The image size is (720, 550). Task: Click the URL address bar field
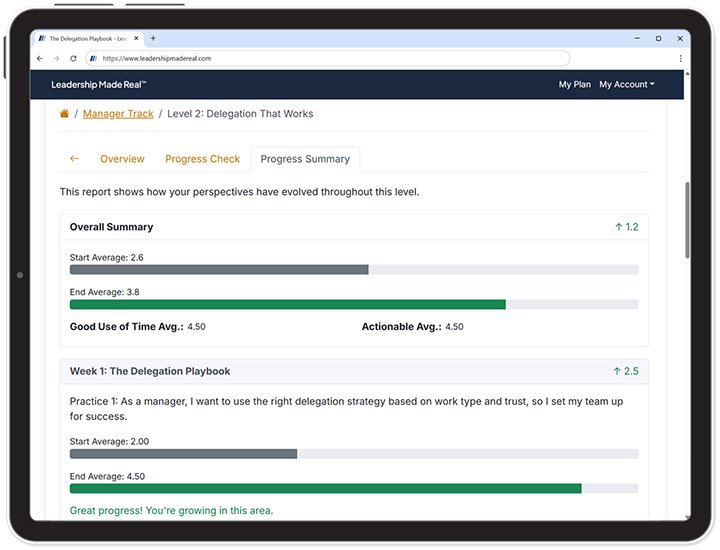[380, 58]
